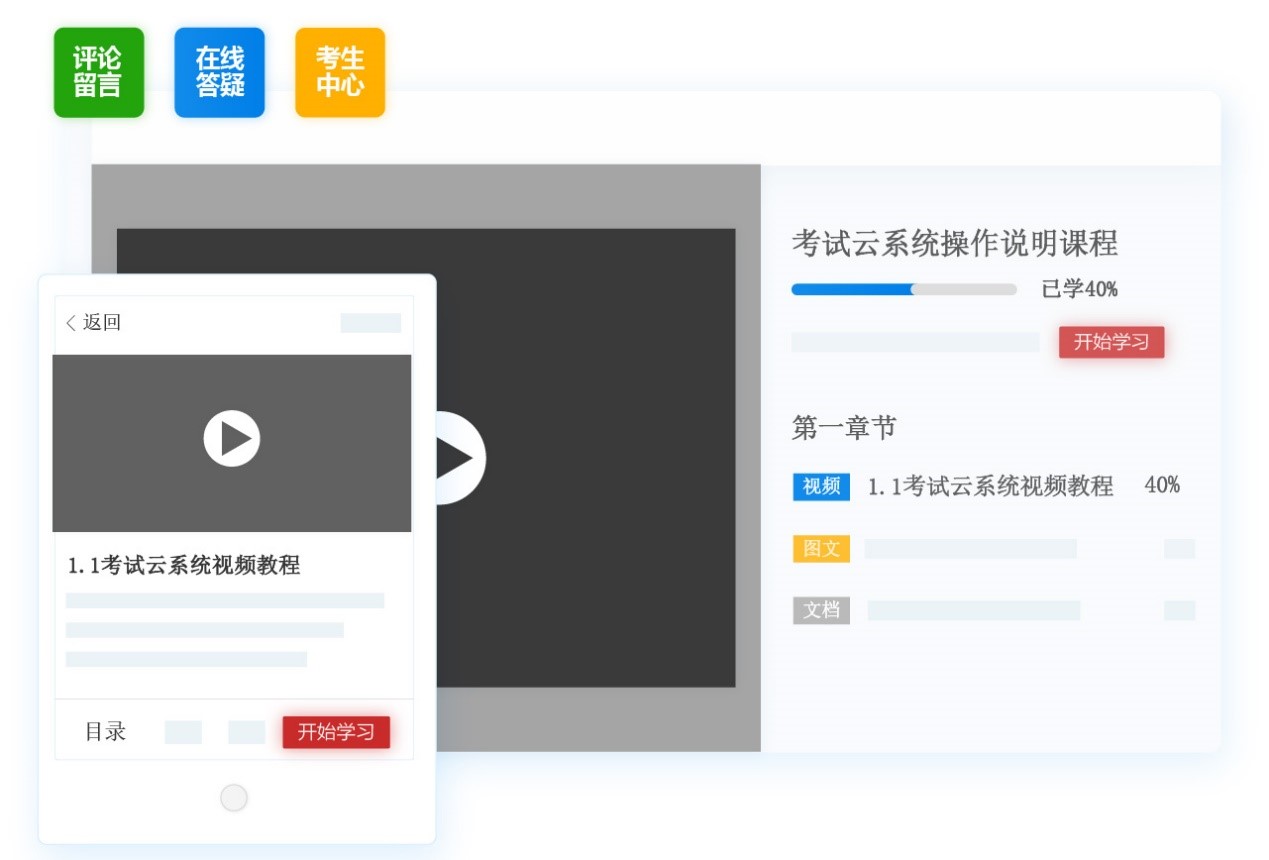Open the 目录 tab in the mobile footer
Screen dimensions: 1269x860
[105, 732]
